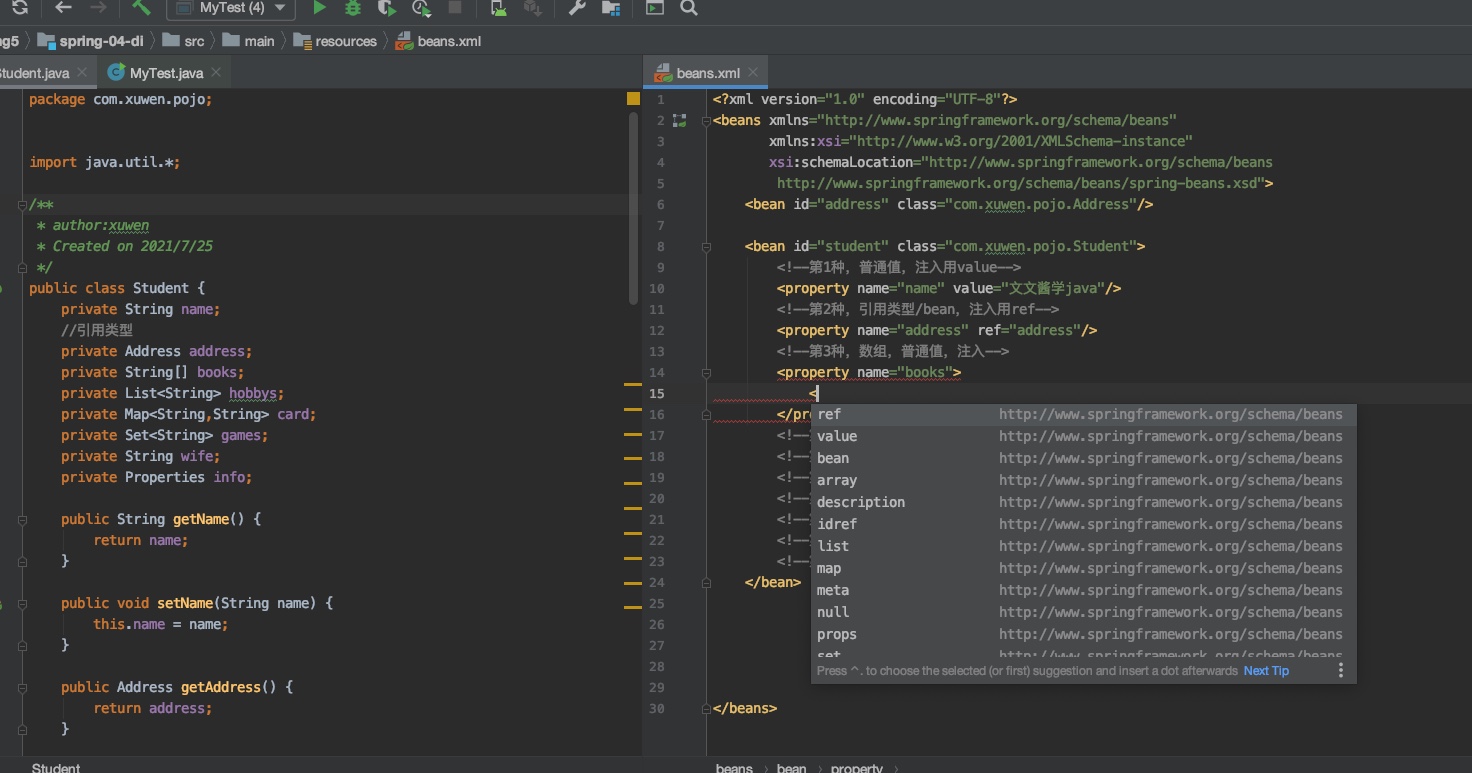1472x773 pixels.
Task: Navigate back with the left arrow
Action: (x=63, y=8)
